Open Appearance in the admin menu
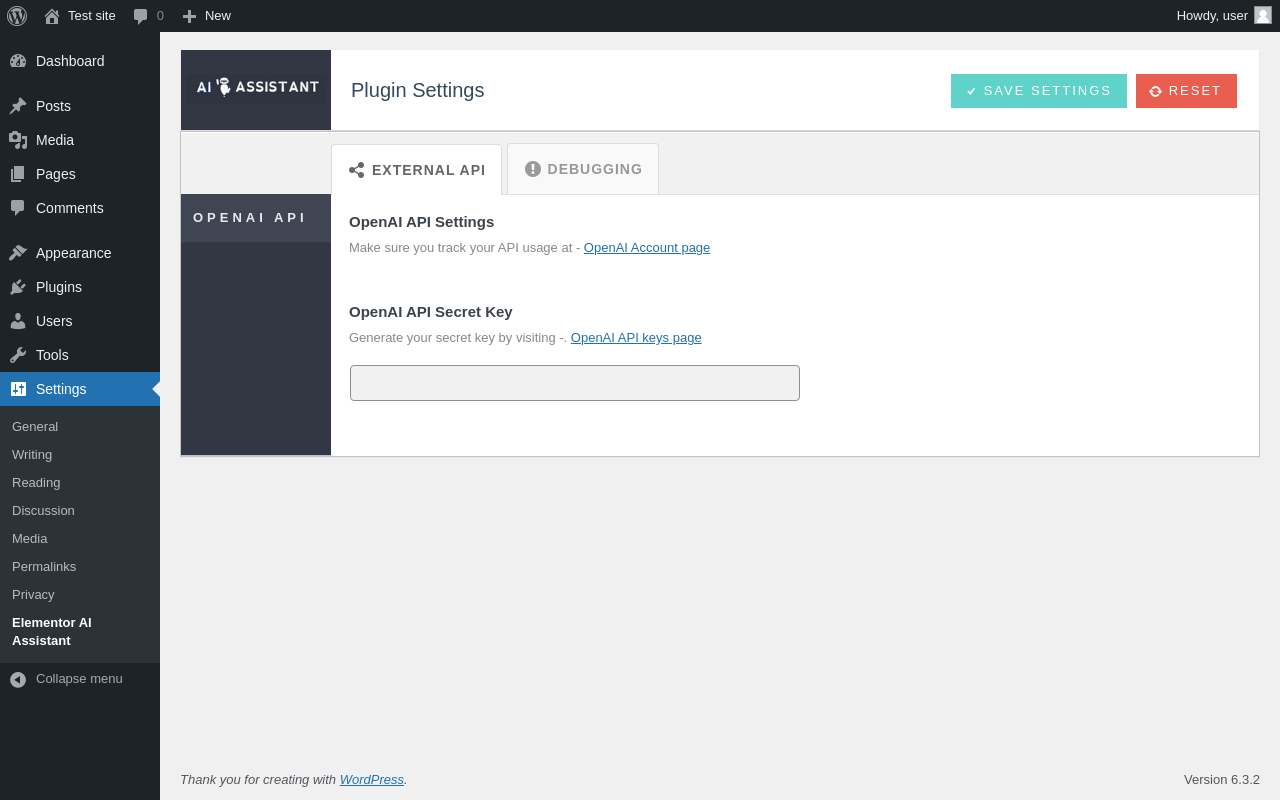This screenshot has width=1280, height=800. (x=80, y=253)
